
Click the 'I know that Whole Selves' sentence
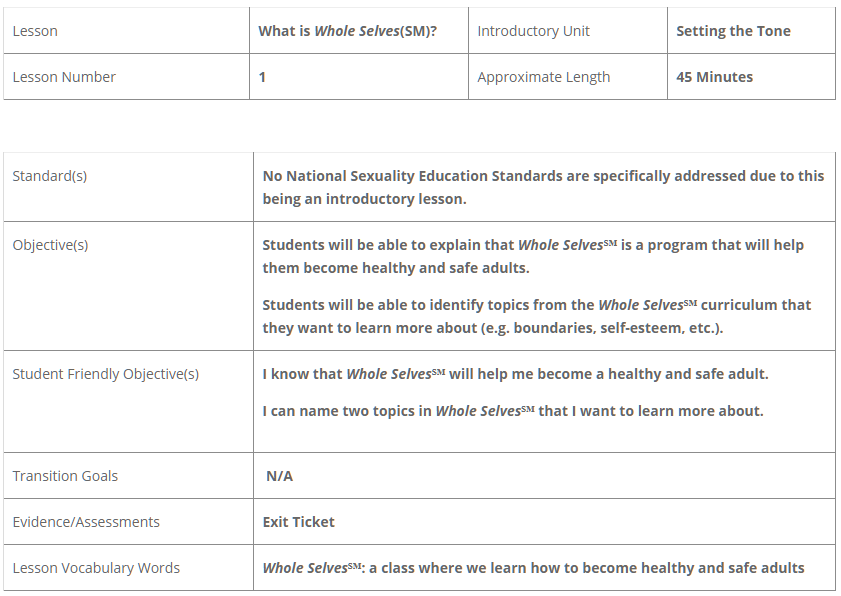pyautogui.click(x=515, y=374)
